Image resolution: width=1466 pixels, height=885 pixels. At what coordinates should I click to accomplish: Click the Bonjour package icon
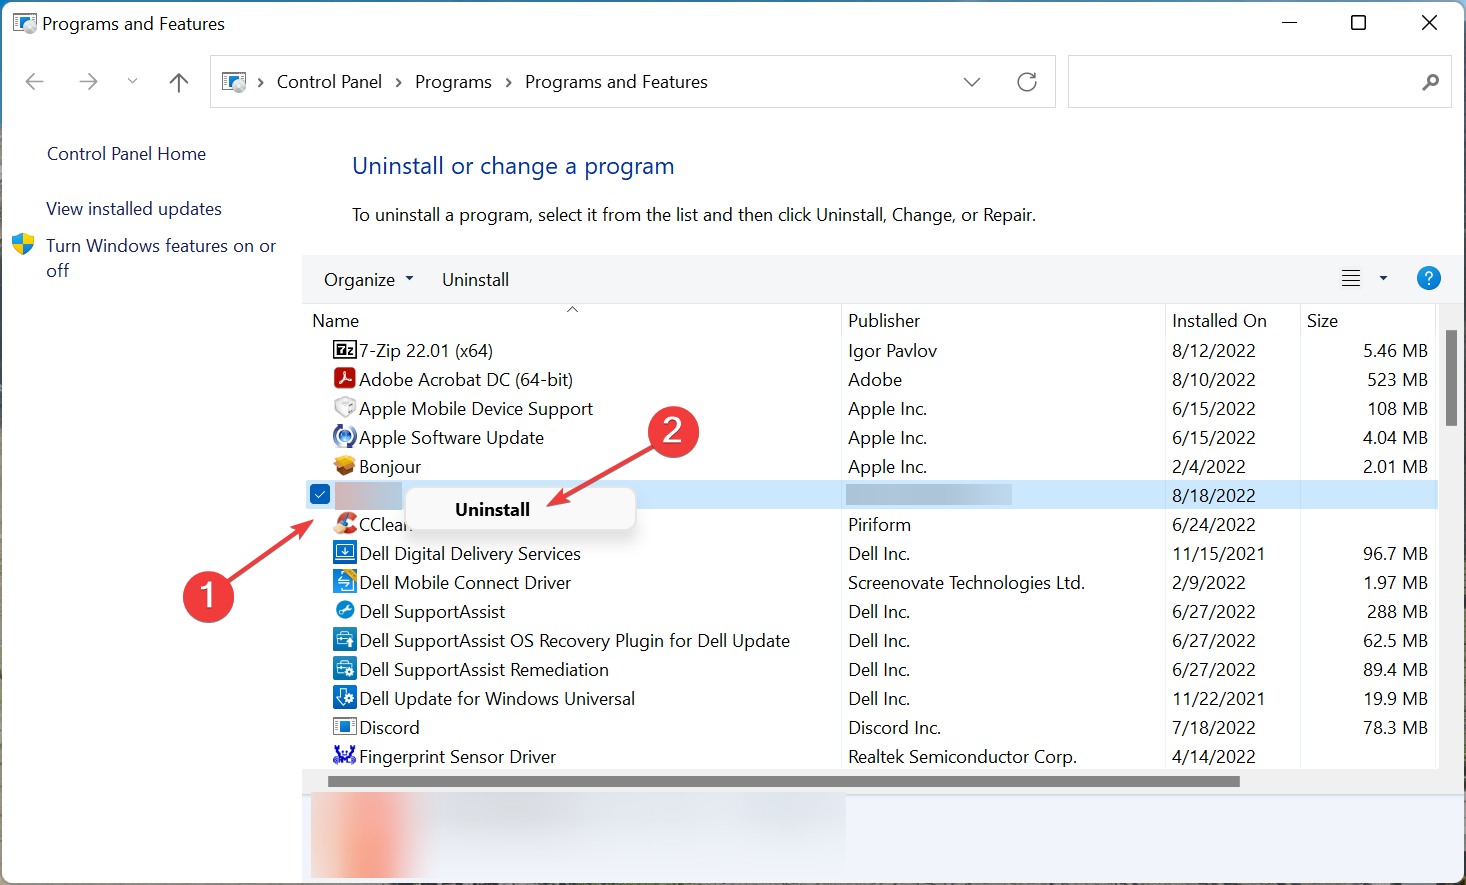click(x=344, y=466)
